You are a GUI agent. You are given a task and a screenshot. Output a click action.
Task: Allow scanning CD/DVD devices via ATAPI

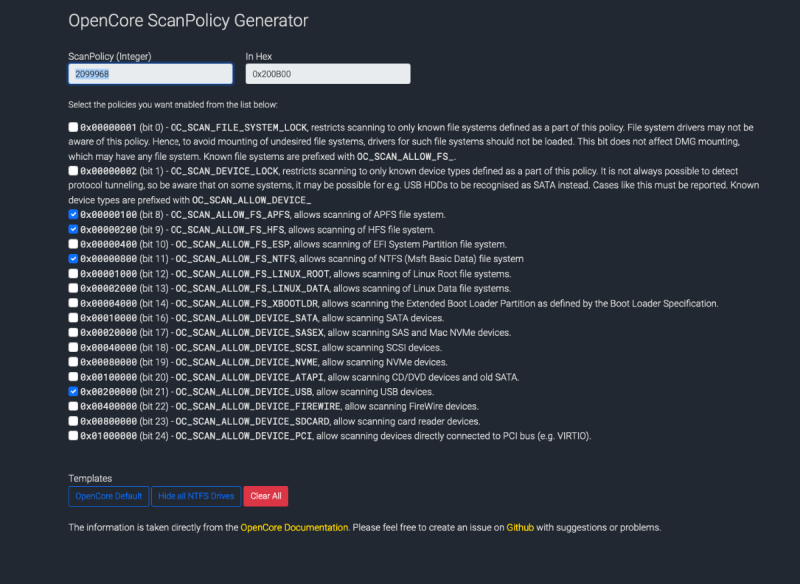point(72,377)
